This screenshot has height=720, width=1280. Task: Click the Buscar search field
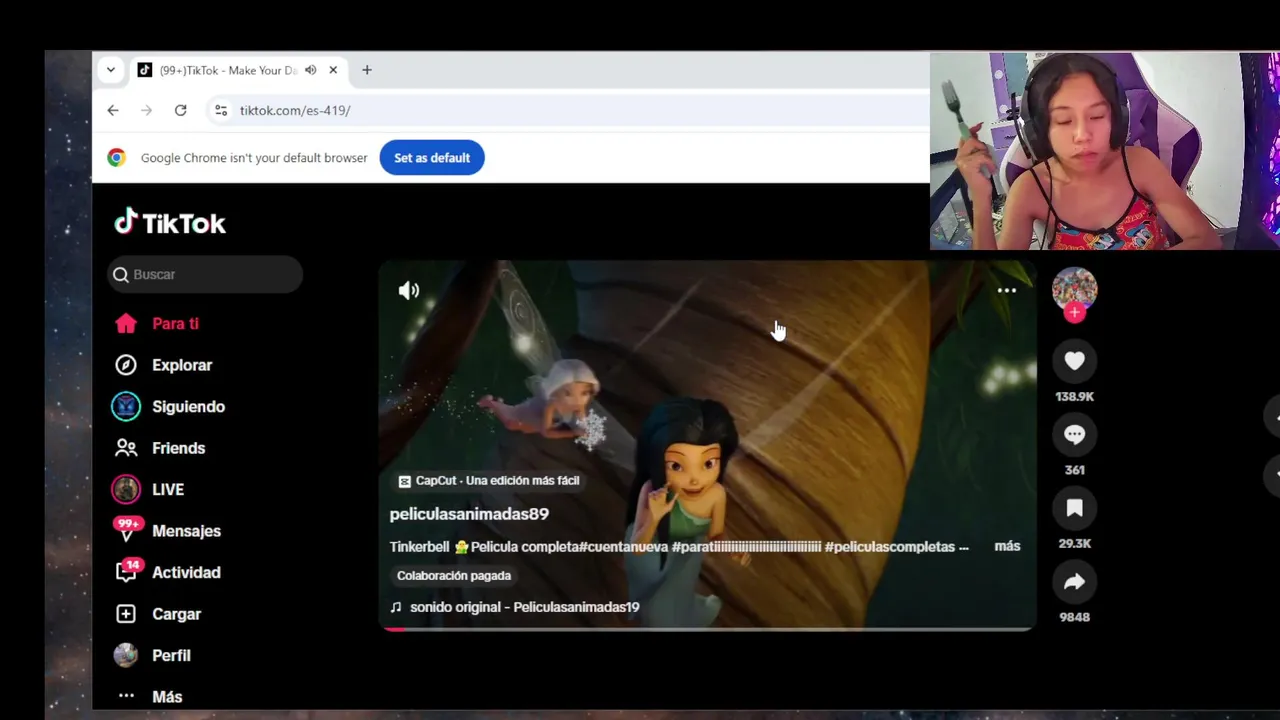pos(205,274)
